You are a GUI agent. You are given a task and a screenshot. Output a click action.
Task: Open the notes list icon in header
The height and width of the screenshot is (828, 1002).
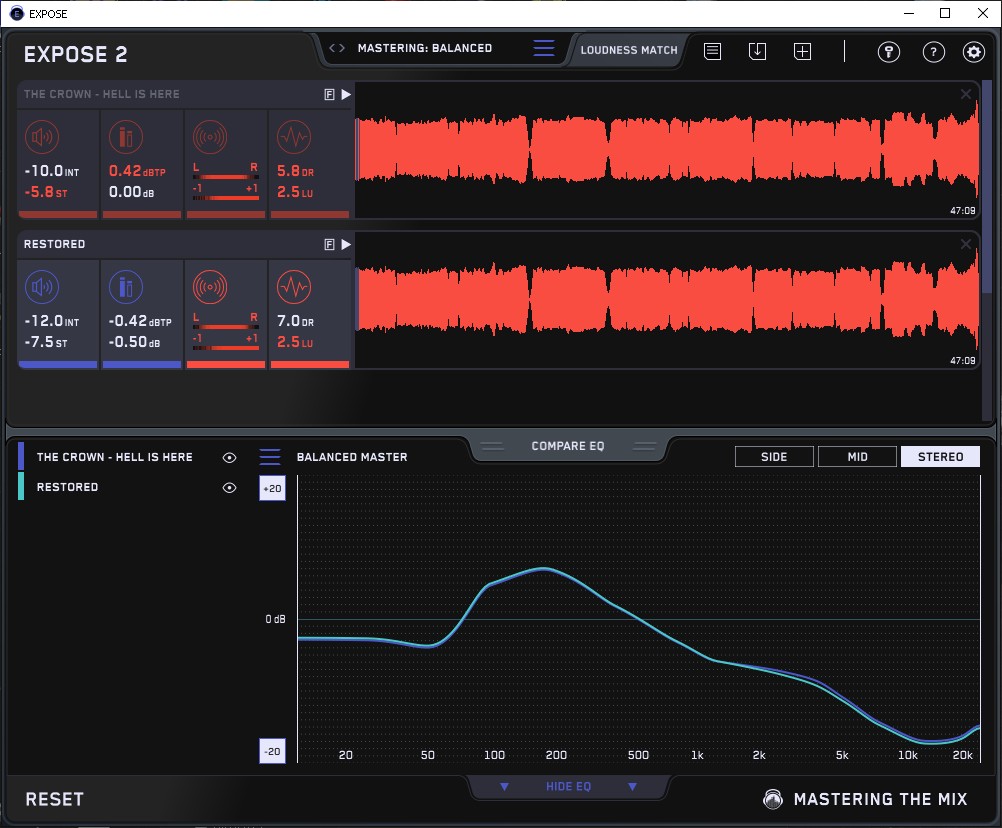(x=713, y=51)
